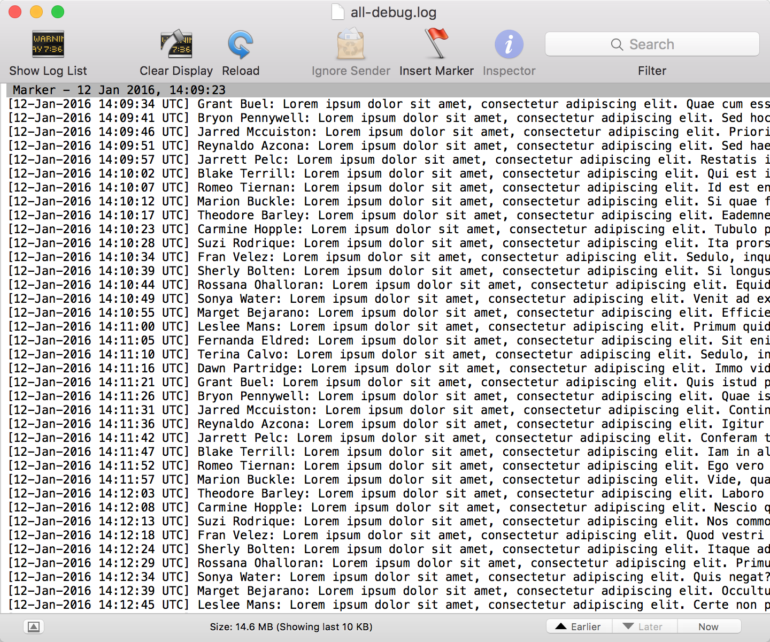The height and width of the screenshot is (642, 770).
Task: Click the magnifying glass in Search field
Action: pyautogui.click(x=617, y=44)
